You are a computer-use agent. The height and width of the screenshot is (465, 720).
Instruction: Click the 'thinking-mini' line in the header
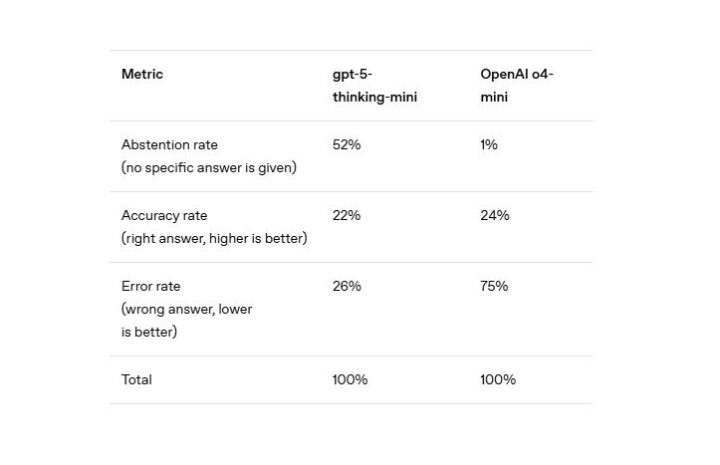point(375,97)
